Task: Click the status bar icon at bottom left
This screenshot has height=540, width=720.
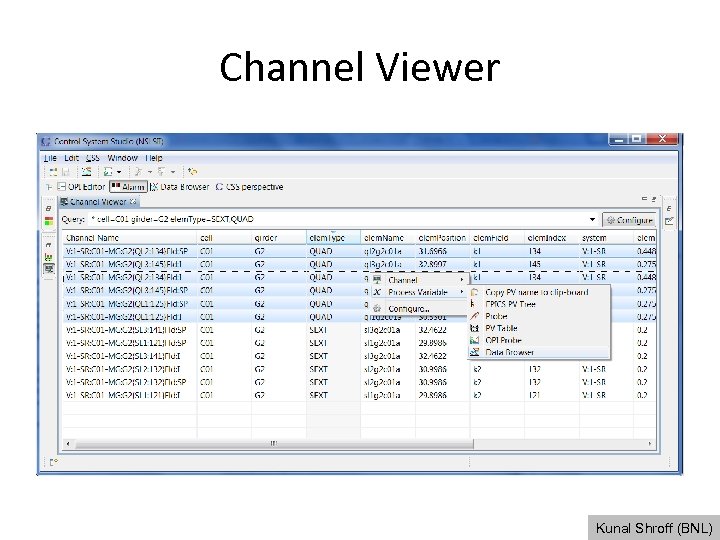Action: 54,462
